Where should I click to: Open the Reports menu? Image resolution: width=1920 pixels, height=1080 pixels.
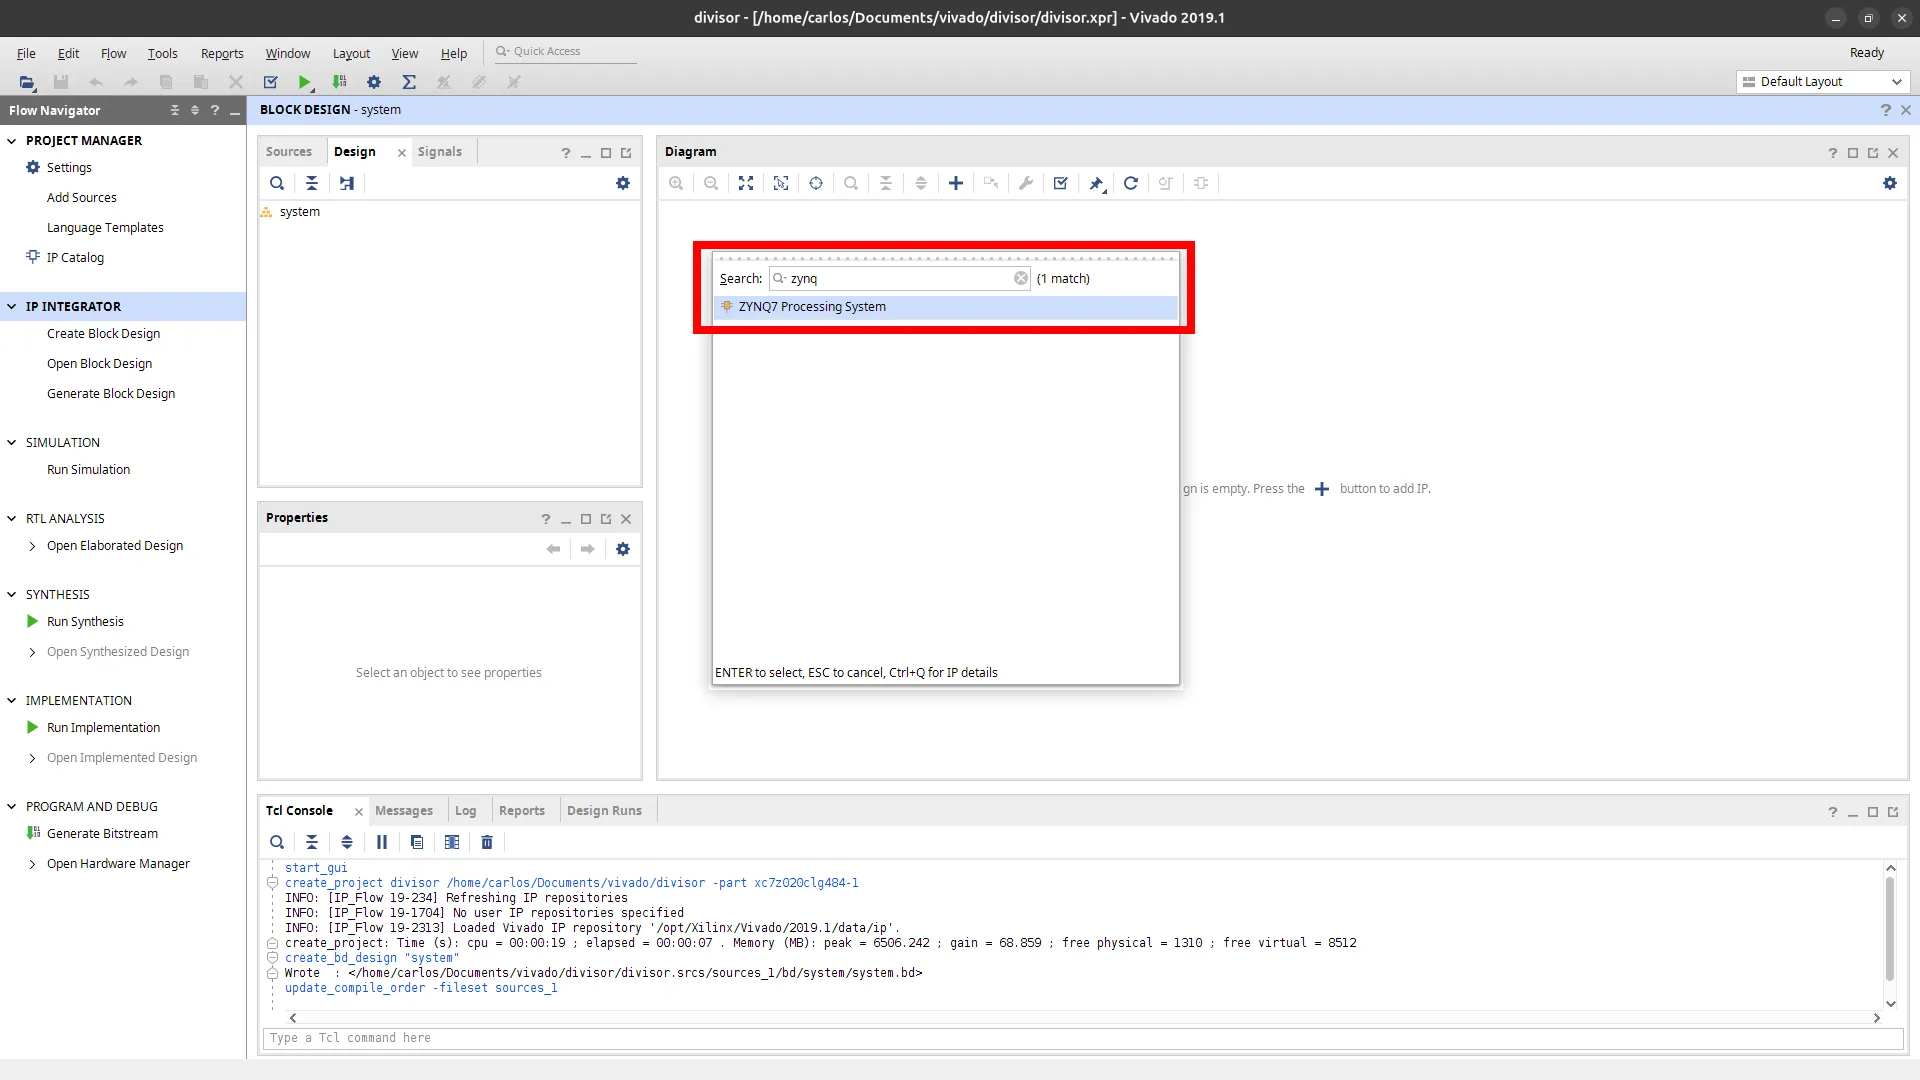[222, 53]
